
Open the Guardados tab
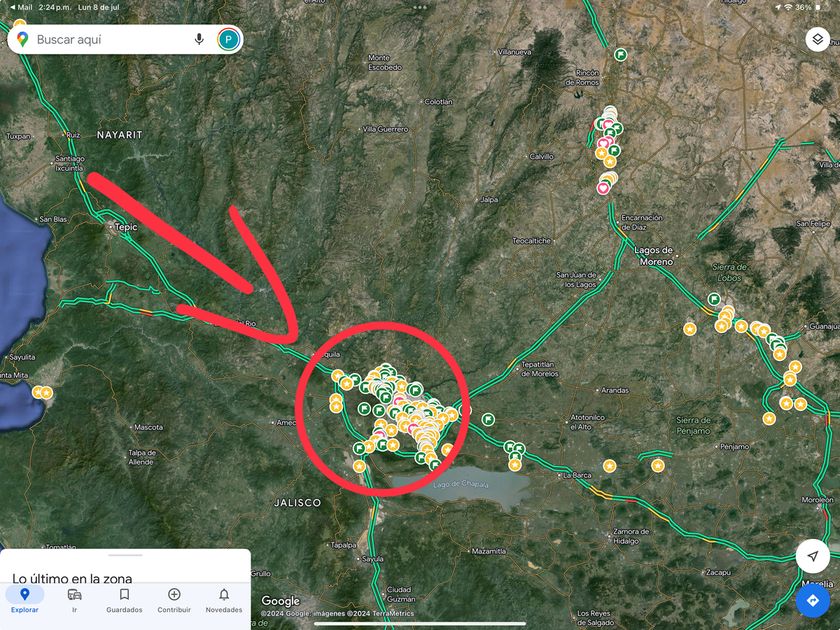(124, 600)
